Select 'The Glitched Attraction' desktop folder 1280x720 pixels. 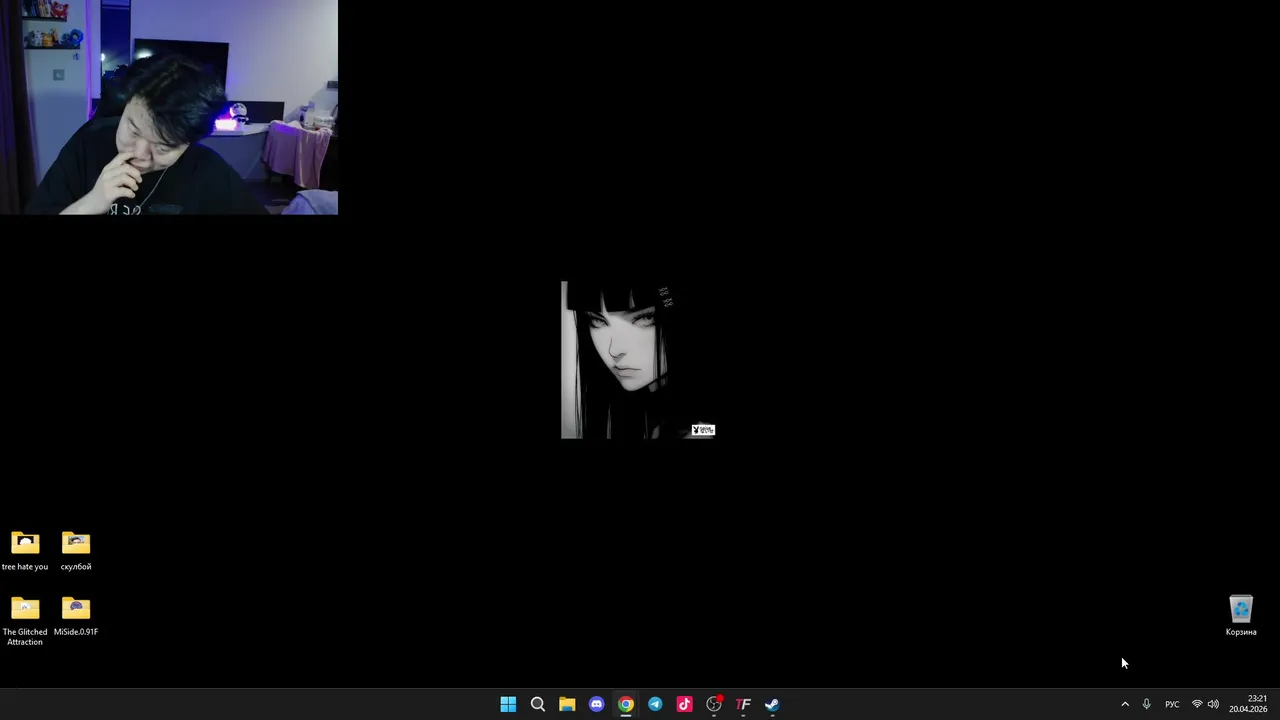point(25,621)
